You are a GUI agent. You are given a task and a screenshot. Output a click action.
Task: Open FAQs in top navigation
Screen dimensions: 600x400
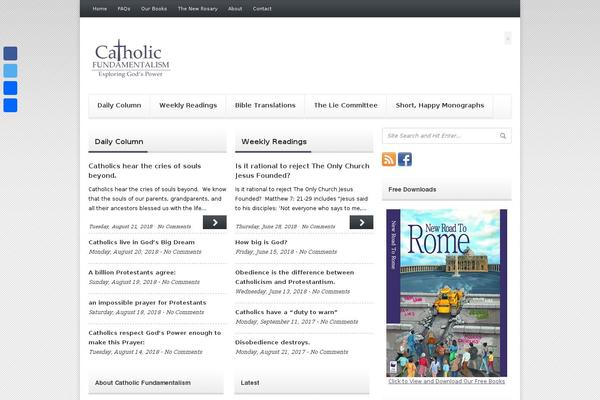[124, 8]
